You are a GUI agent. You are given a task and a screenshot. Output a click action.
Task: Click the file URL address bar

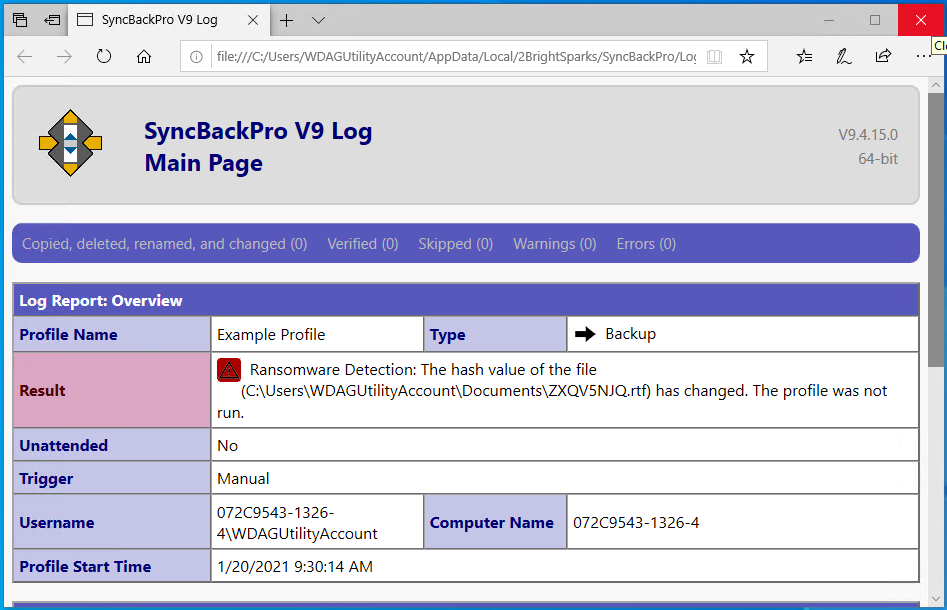[456, 57]
